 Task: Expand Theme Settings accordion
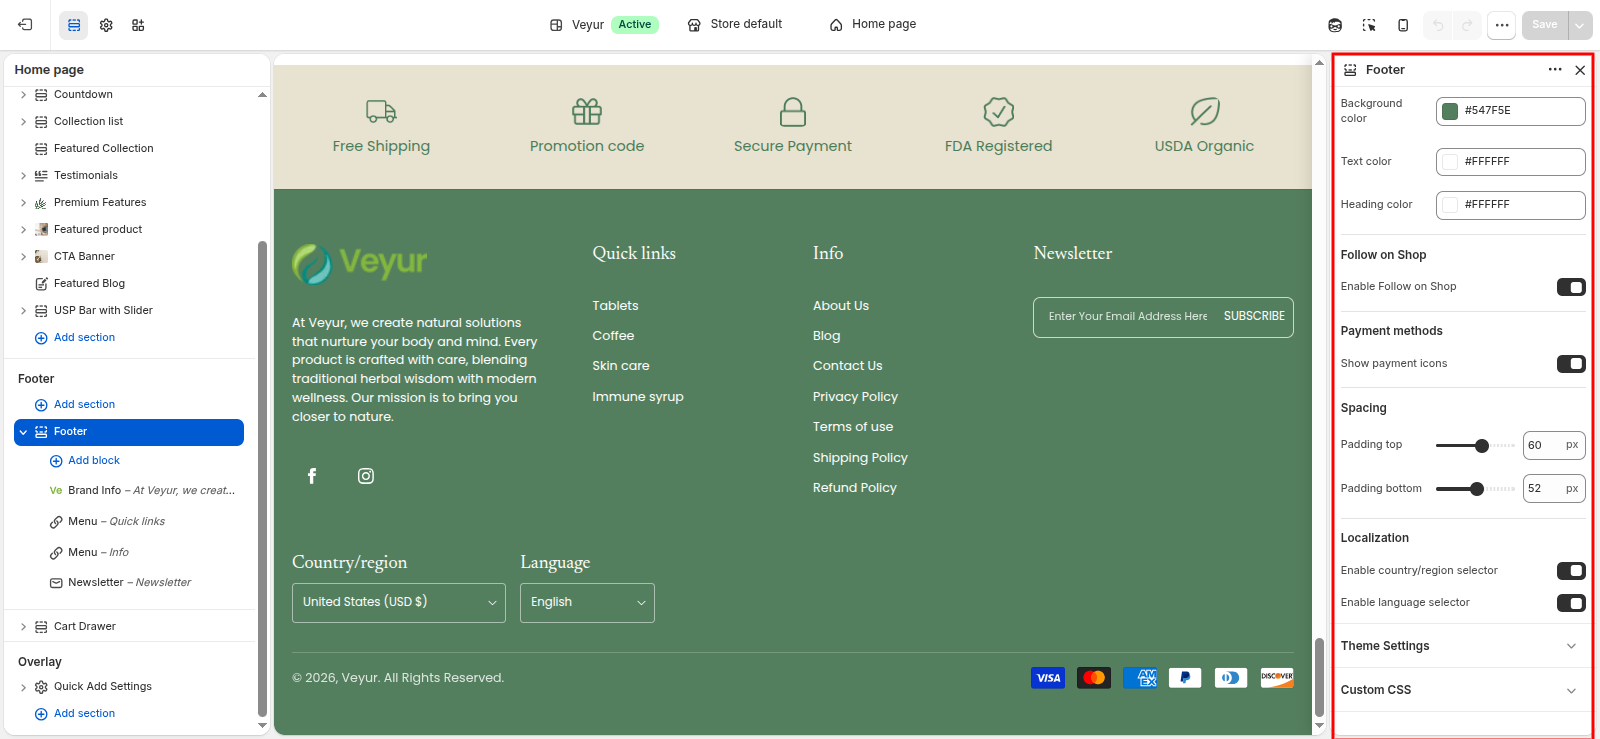click(x=1462, y=646)
